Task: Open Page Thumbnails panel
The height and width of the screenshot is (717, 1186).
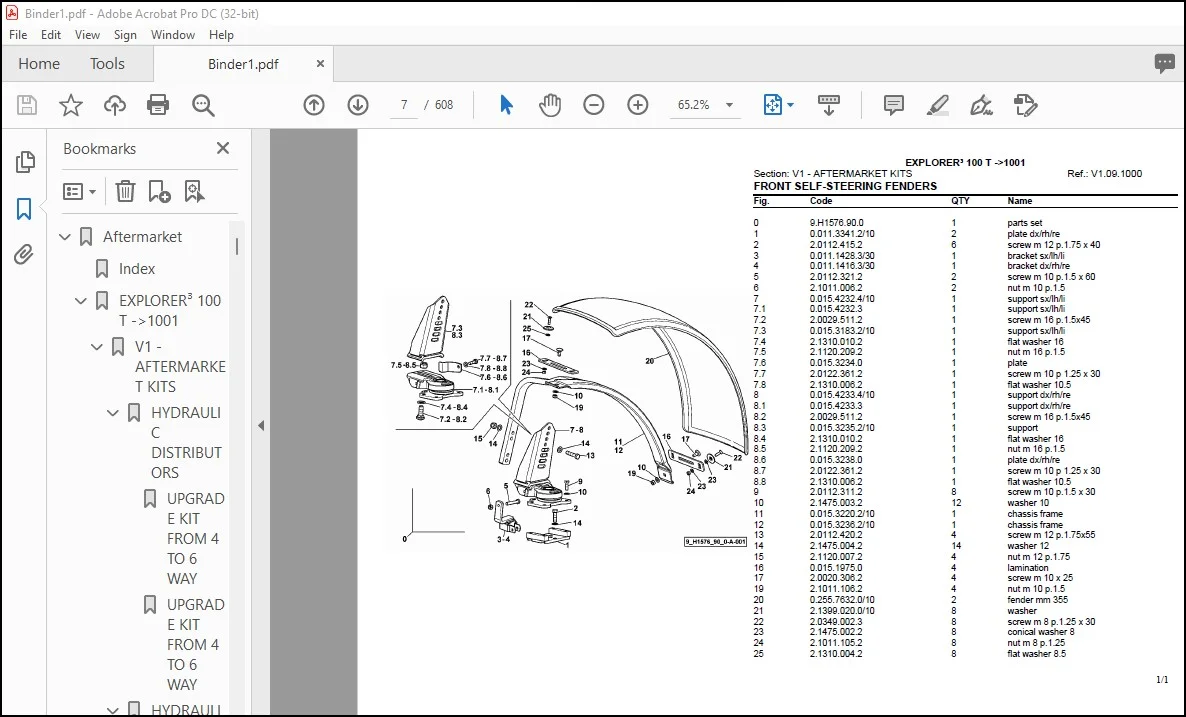Action: (x=25, y=161)
